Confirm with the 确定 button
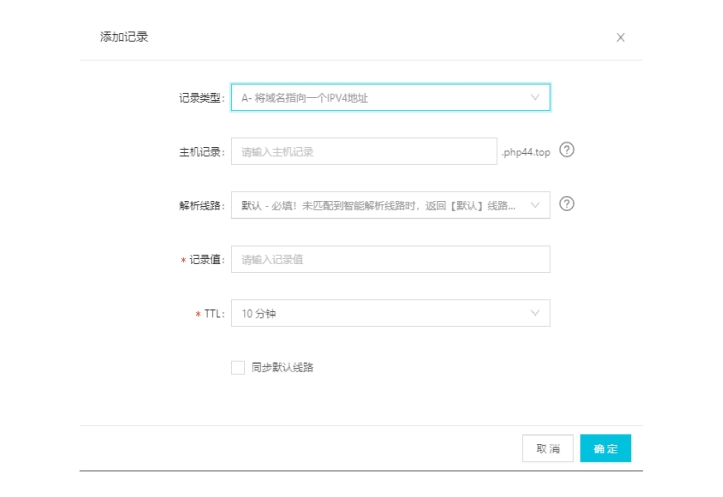723x497 pixels. point(605,448)
